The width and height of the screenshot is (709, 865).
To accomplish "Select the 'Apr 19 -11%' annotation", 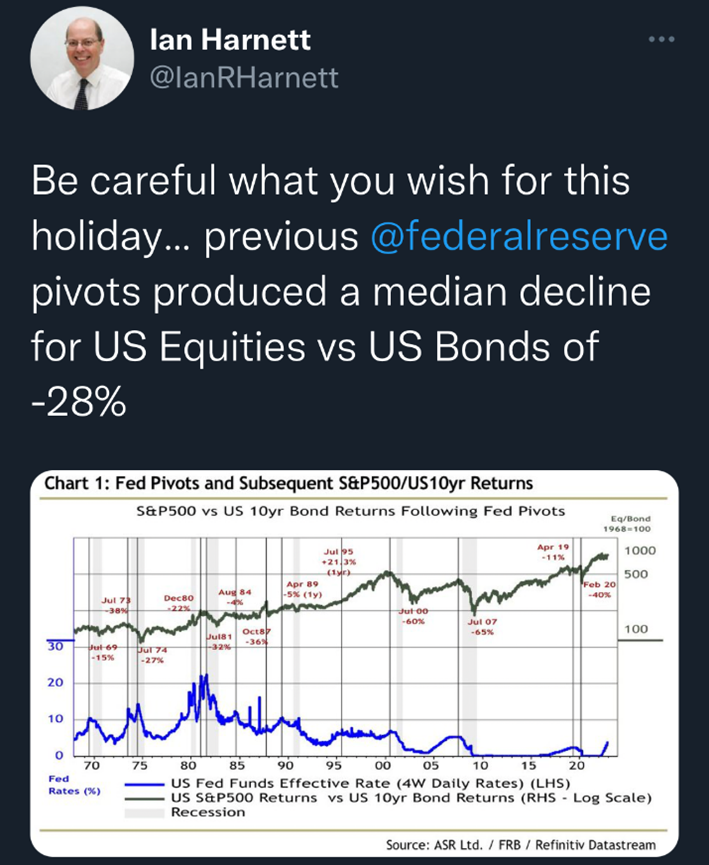I will click(x=552, y=552).
